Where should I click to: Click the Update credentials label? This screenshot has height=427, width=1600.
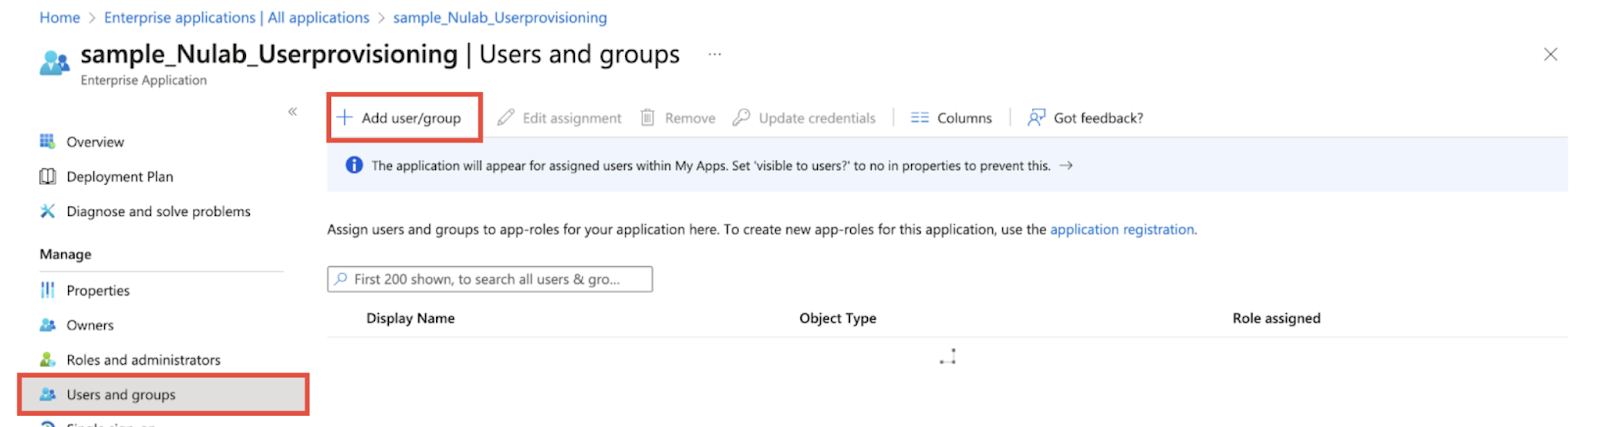click(817, 118)
